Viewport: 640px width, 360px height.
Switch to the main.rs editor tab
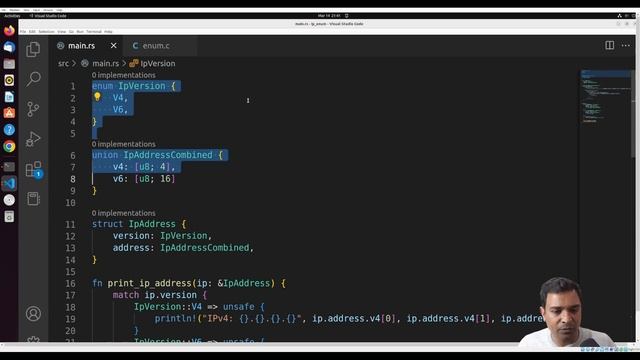pos(81,46)
